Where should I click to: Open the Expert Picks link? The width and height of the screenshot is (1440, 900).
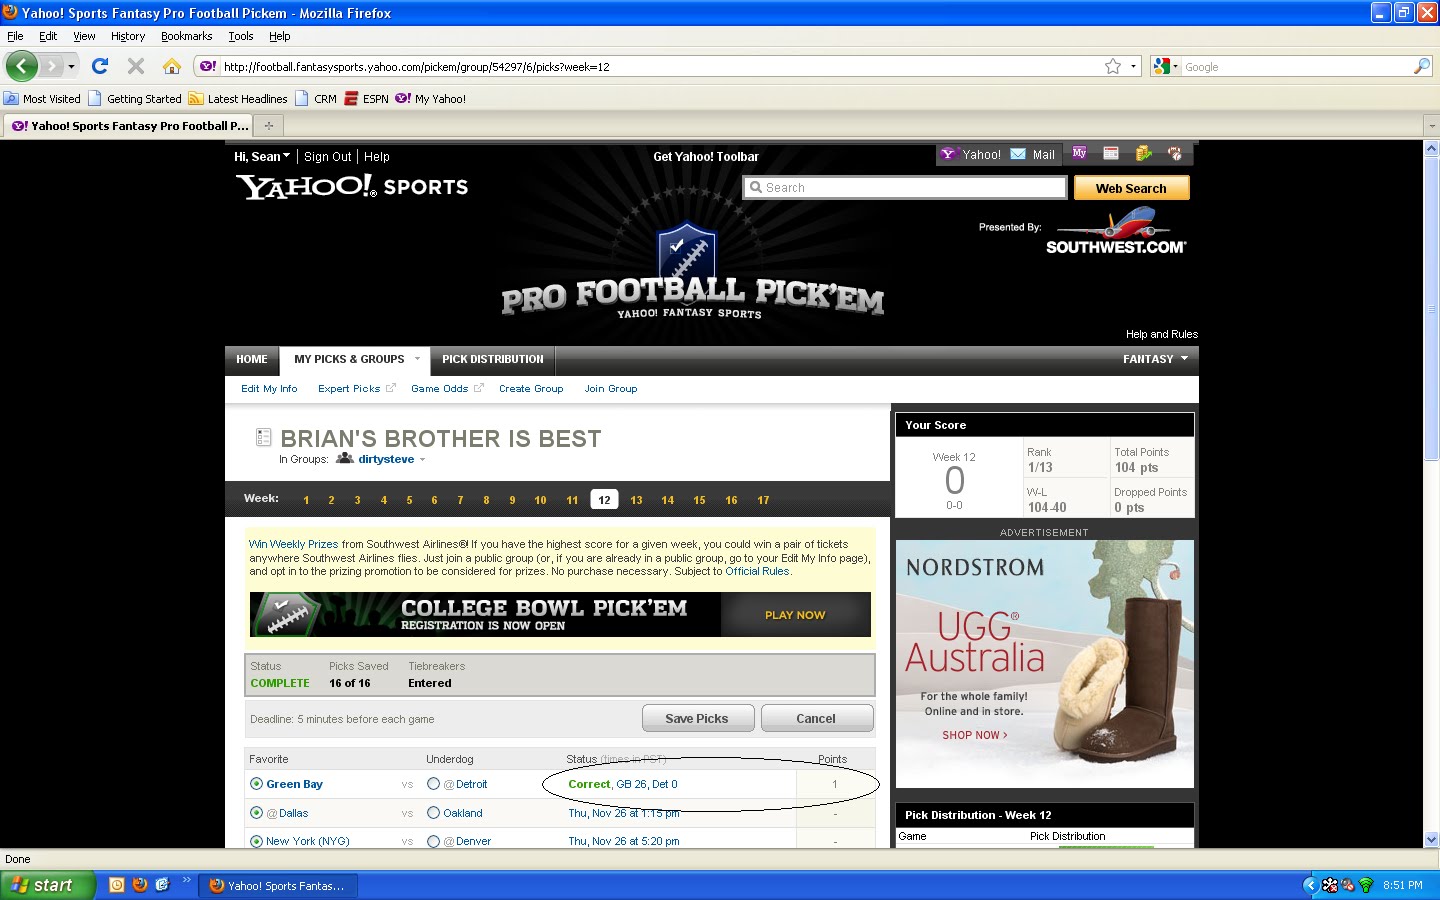point(349,389)
